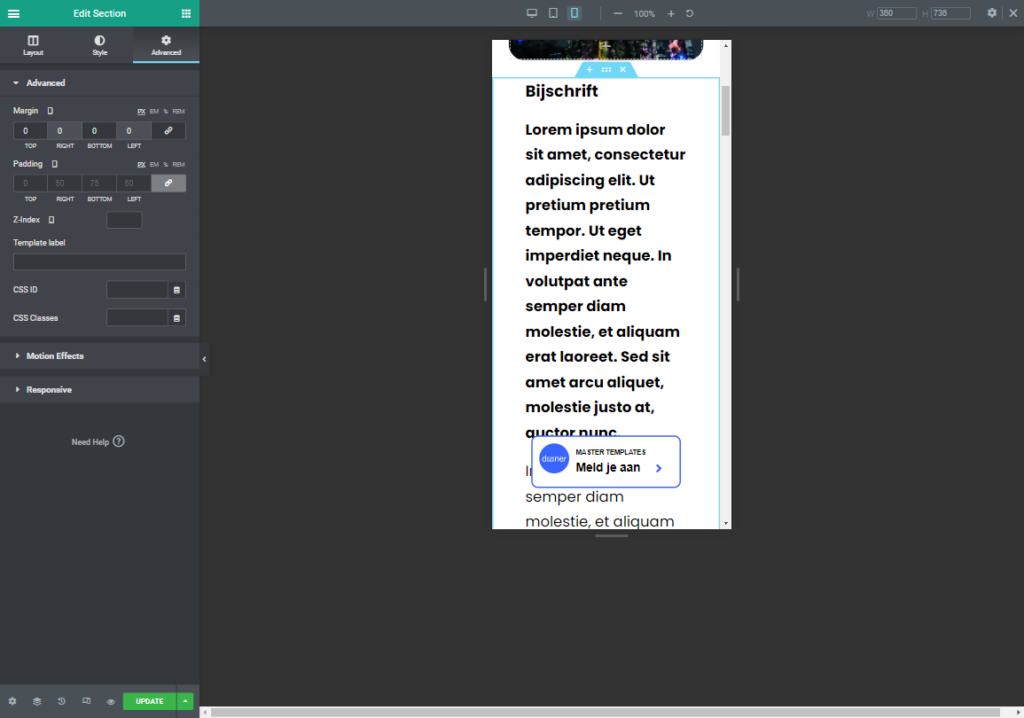
Task: Switch to tablet preview device
Action: (553, 13)
